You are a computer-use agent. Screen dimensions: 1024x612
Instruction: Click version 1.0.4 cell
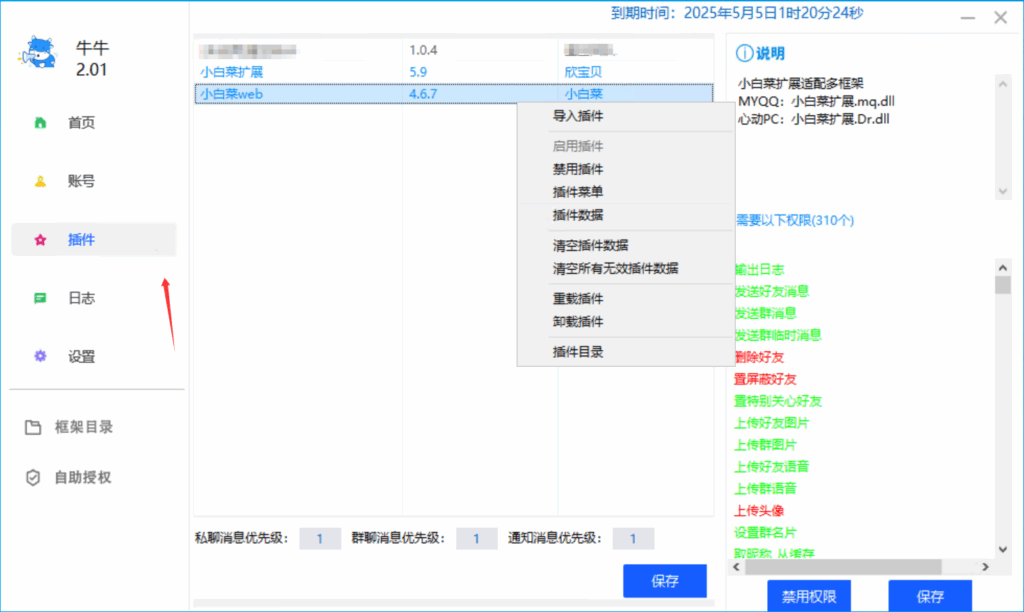click(x=423, y=50)
